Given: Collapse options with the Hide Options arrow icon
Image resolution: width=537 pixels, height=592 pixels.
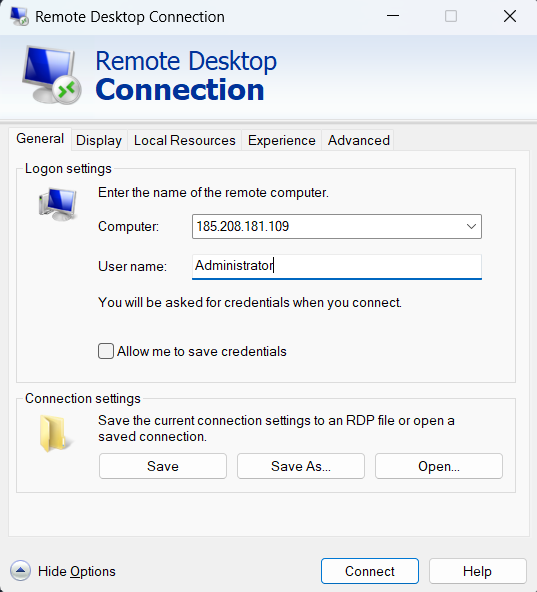Looking at the screenshot, I should pyautogui.click(x=20, y=571).
